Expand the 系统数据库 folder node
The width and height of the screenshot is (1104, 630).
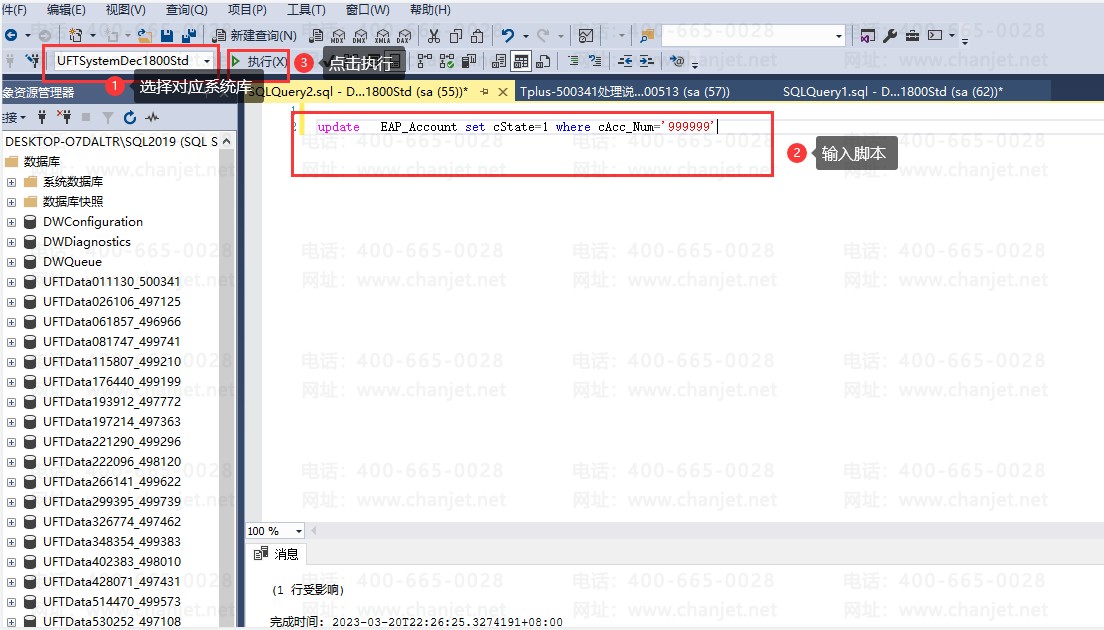[11, 182]
